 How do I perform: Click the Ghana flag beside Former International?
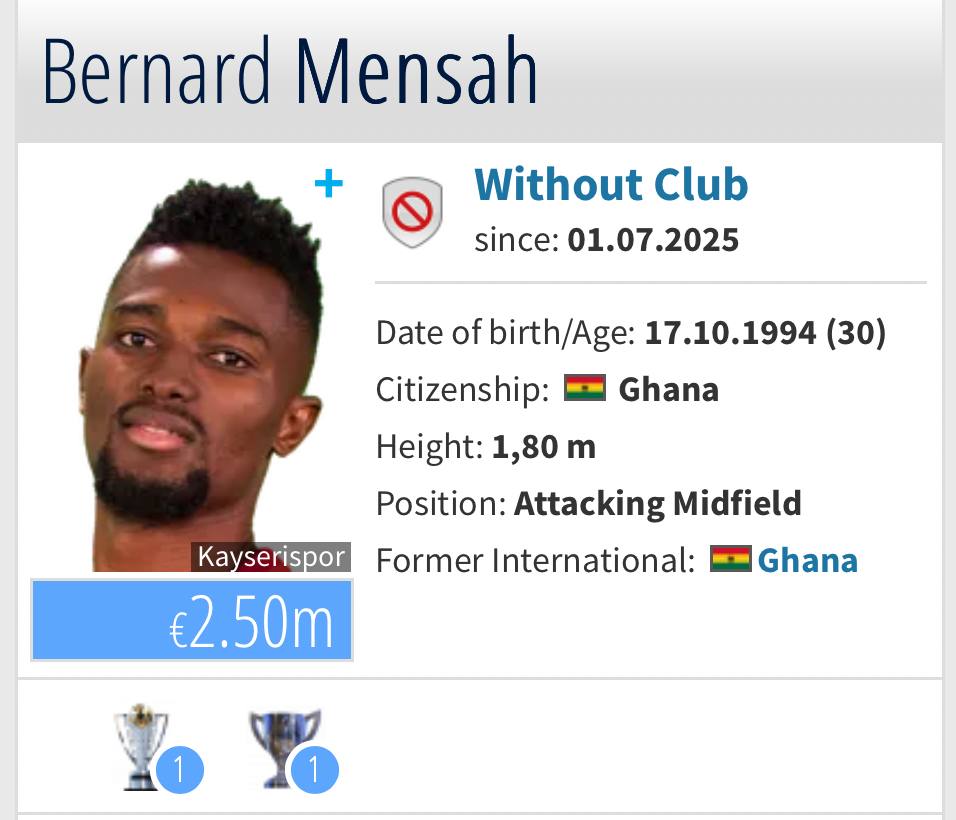pos(730,559)
